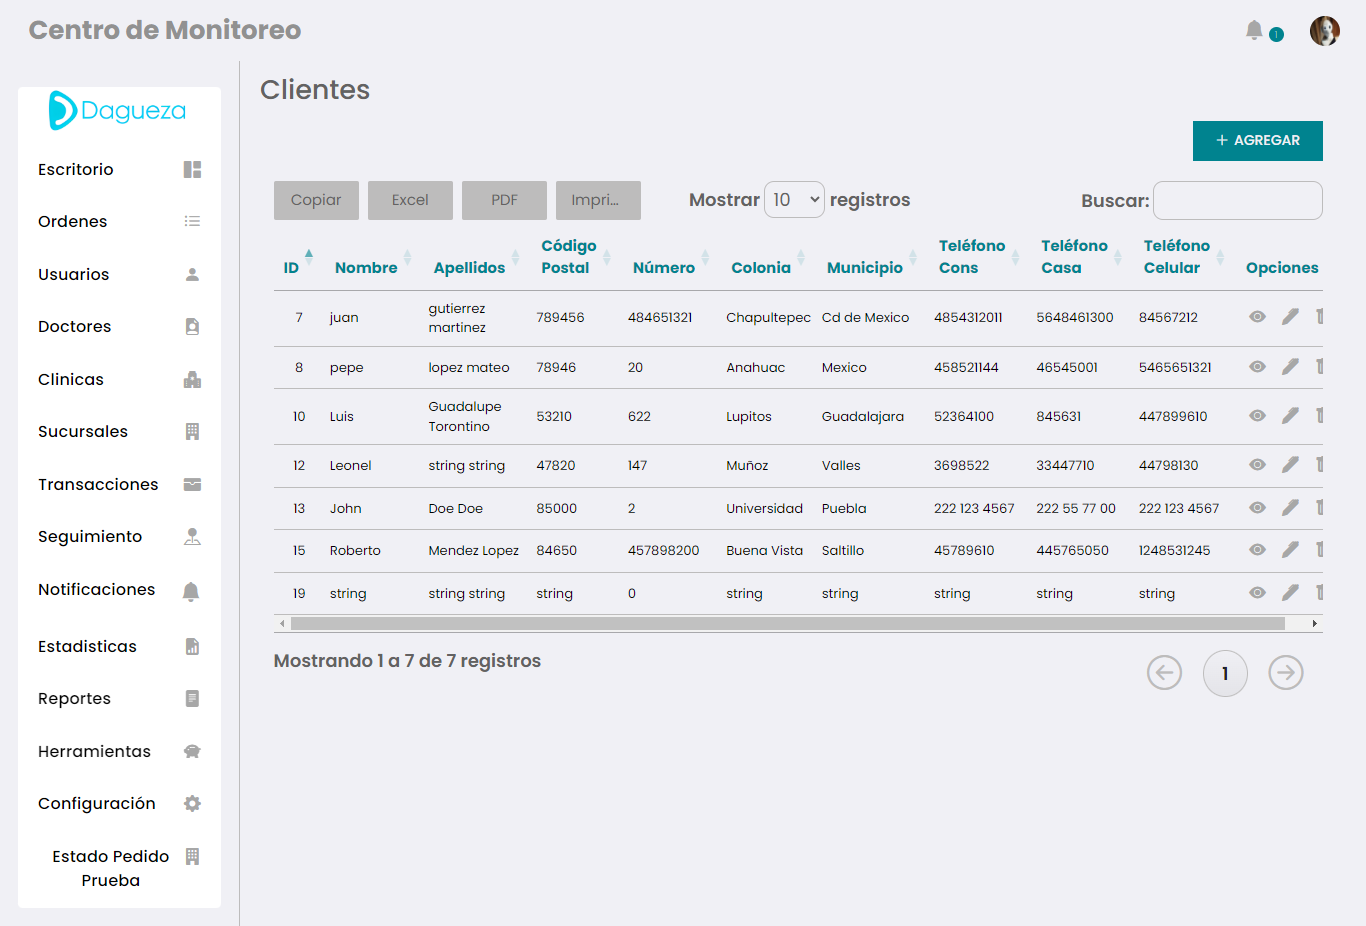
Task: Export the table using the Excel button
Action: [410, 200]
